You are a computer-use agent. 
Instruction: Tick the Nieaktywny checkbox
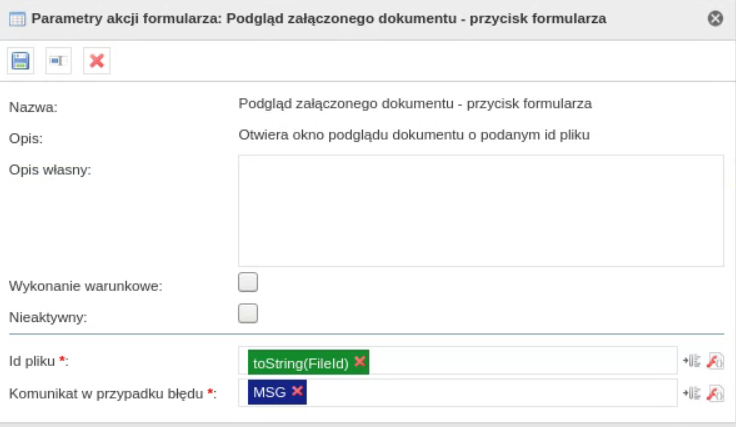point(248,313)
